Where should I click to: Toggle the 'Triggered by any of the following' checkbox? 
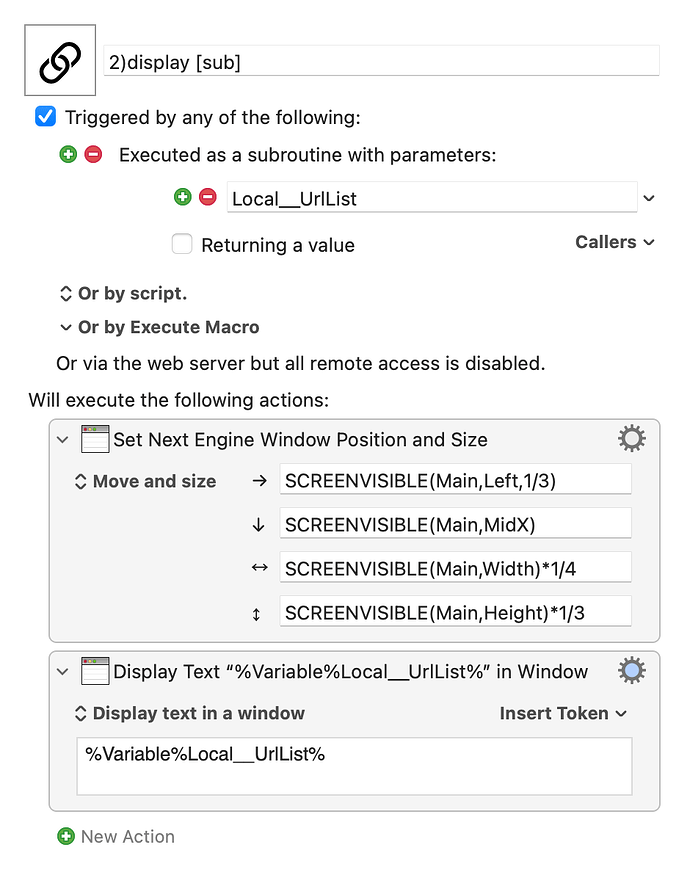[x=45, y=117]
